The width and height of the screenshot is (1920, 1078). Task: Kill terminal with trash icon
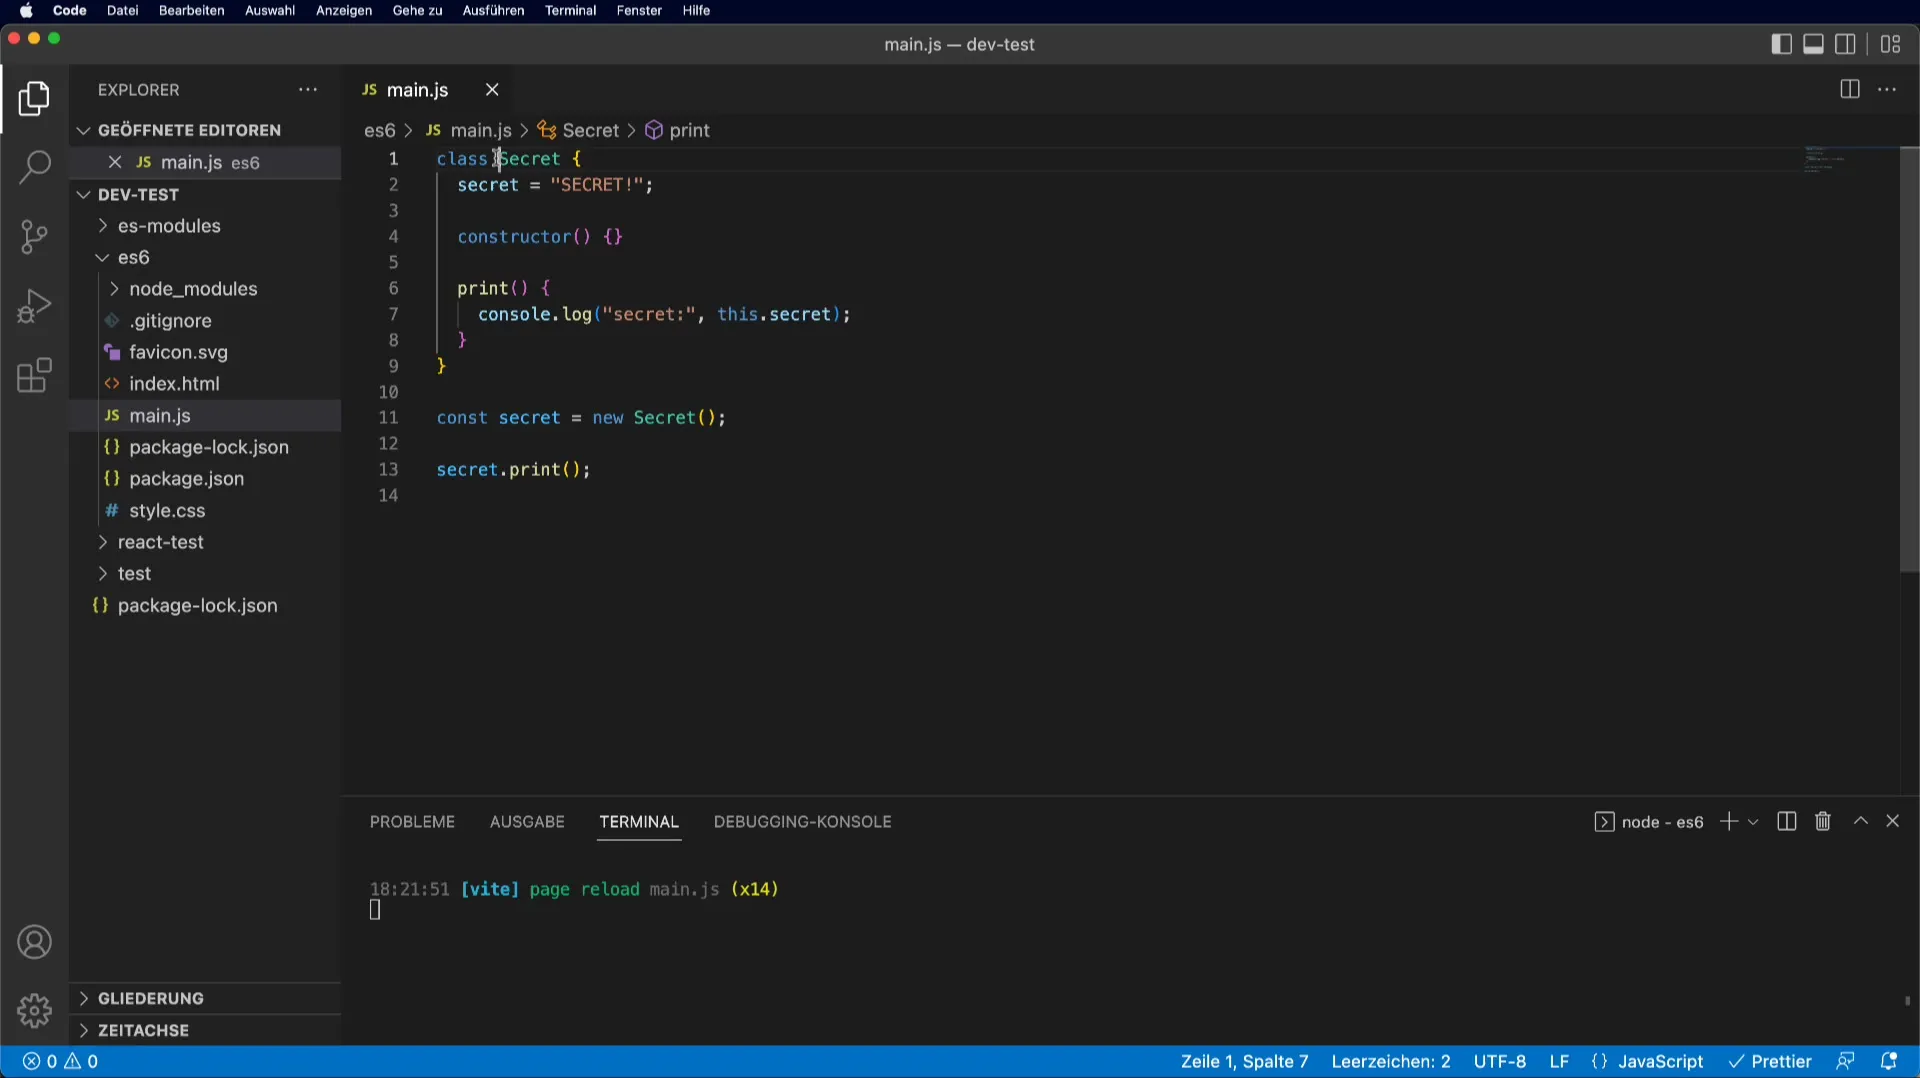1823,821
